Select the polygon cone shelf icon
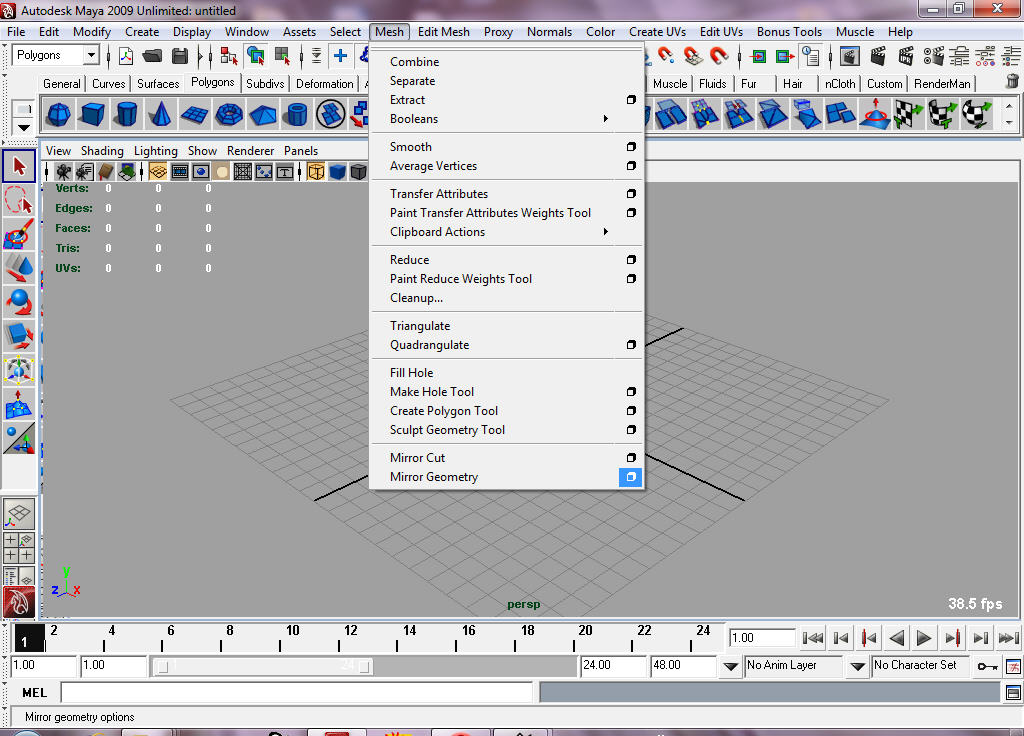The image size is (1024, 736). tap(160, 114)
